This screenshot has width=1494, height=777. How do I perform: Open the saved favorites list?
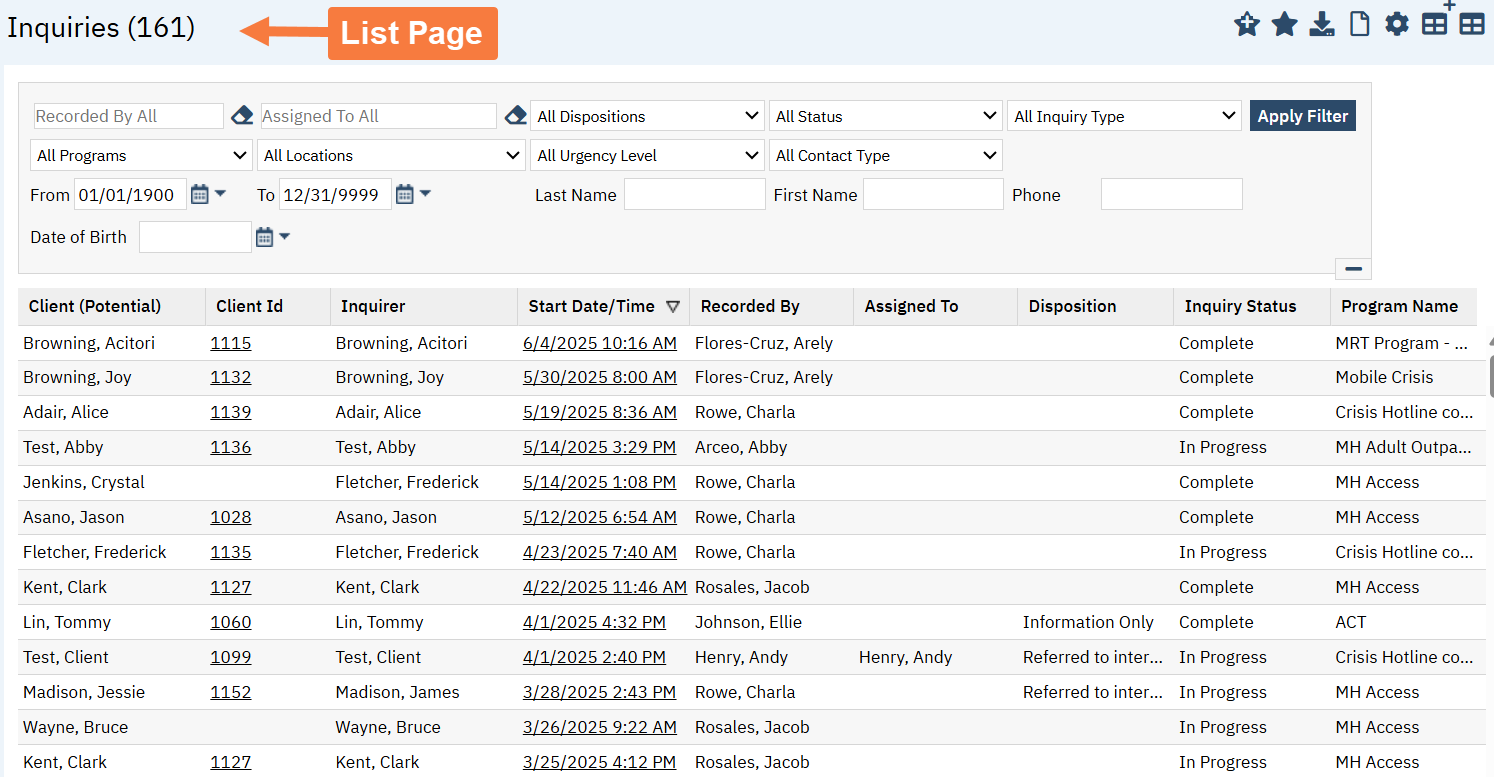[x=1284, y=23]
